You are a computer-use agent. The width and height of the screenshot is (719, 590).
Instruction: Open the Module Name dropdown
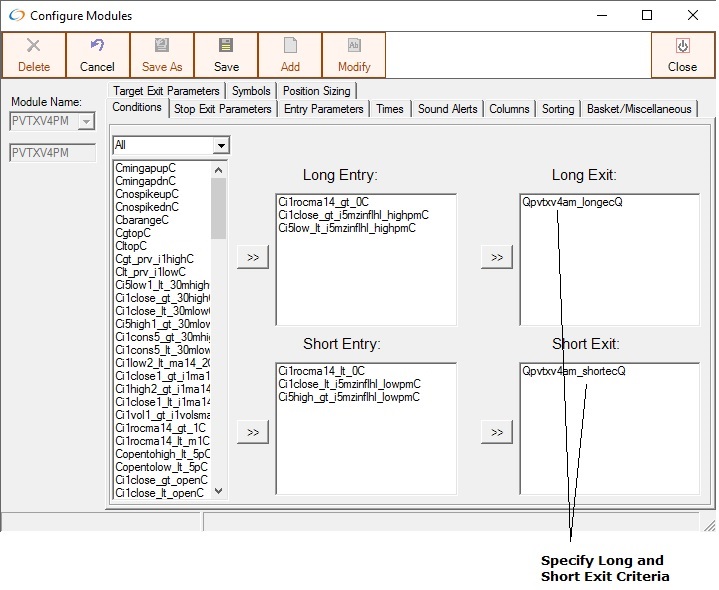pos(86,122)
